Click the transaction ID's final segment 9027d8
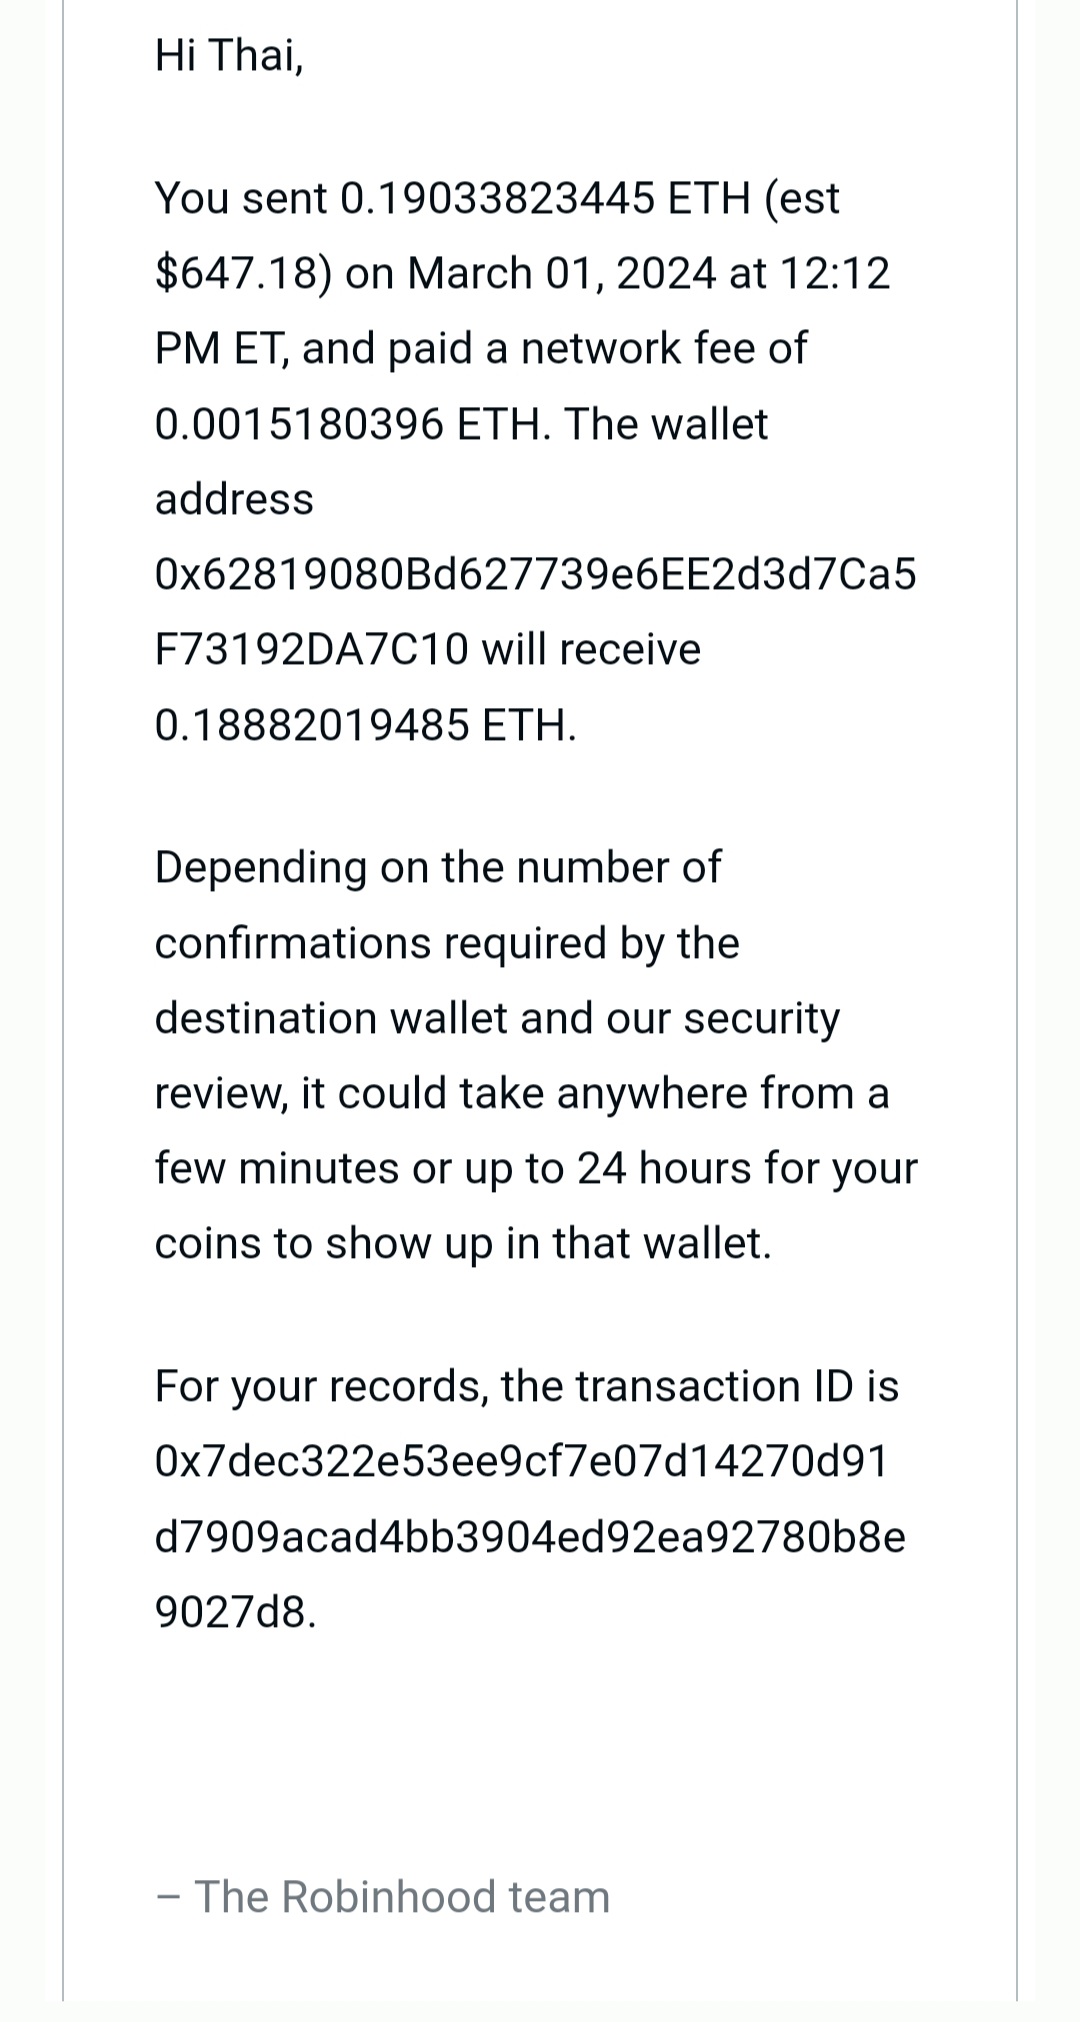This screenshot has height=2022, width=1080. point(235,1612)
